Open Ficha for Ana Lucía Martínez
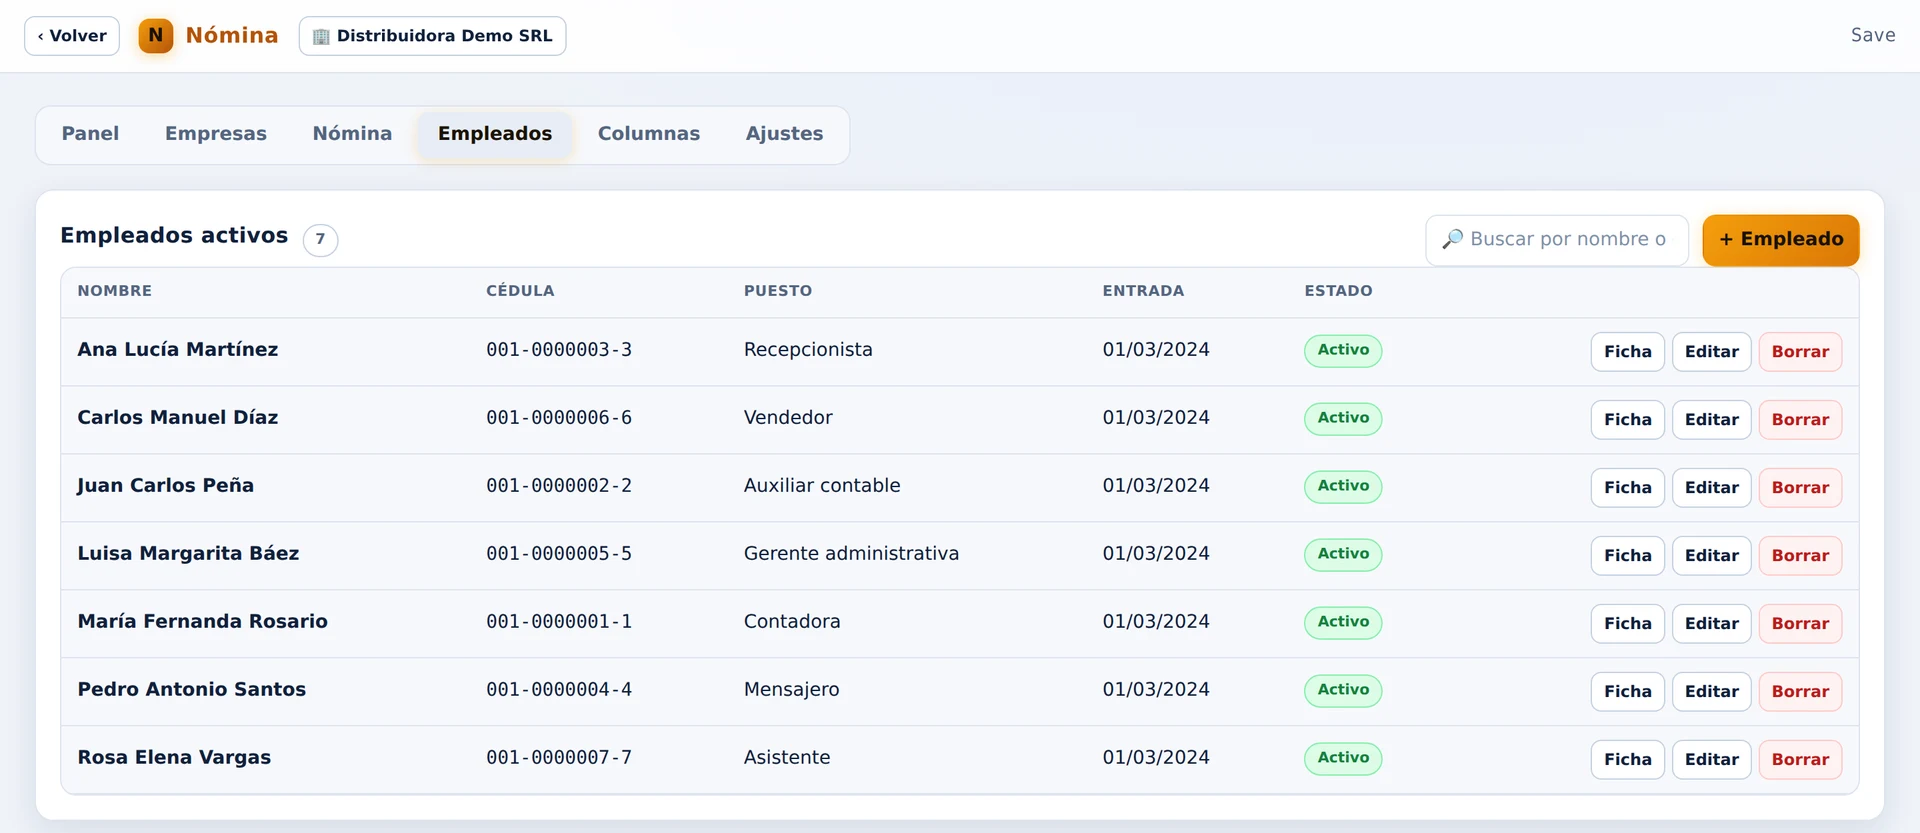1920x833 pixels. (x=1628, y=352)
